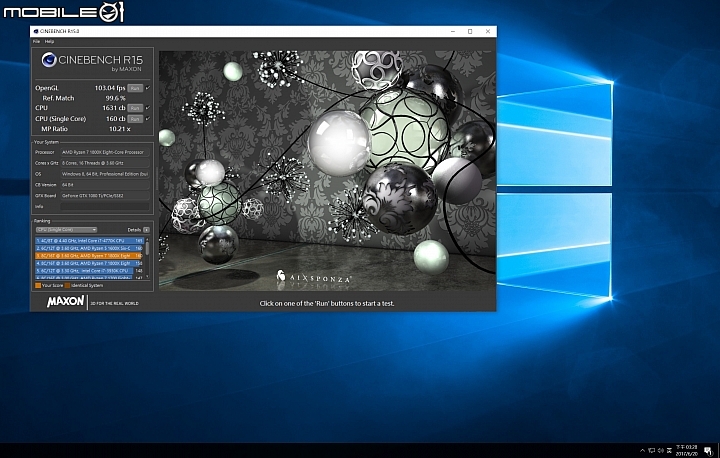Click the Cores x GHz field

point(105,163)
